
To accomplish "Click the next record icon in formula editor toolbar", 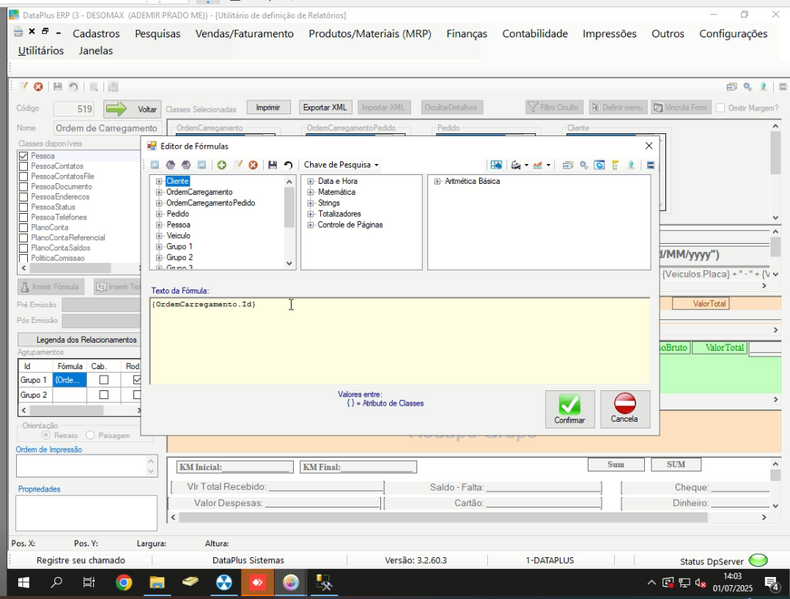I will pos(186,165).
